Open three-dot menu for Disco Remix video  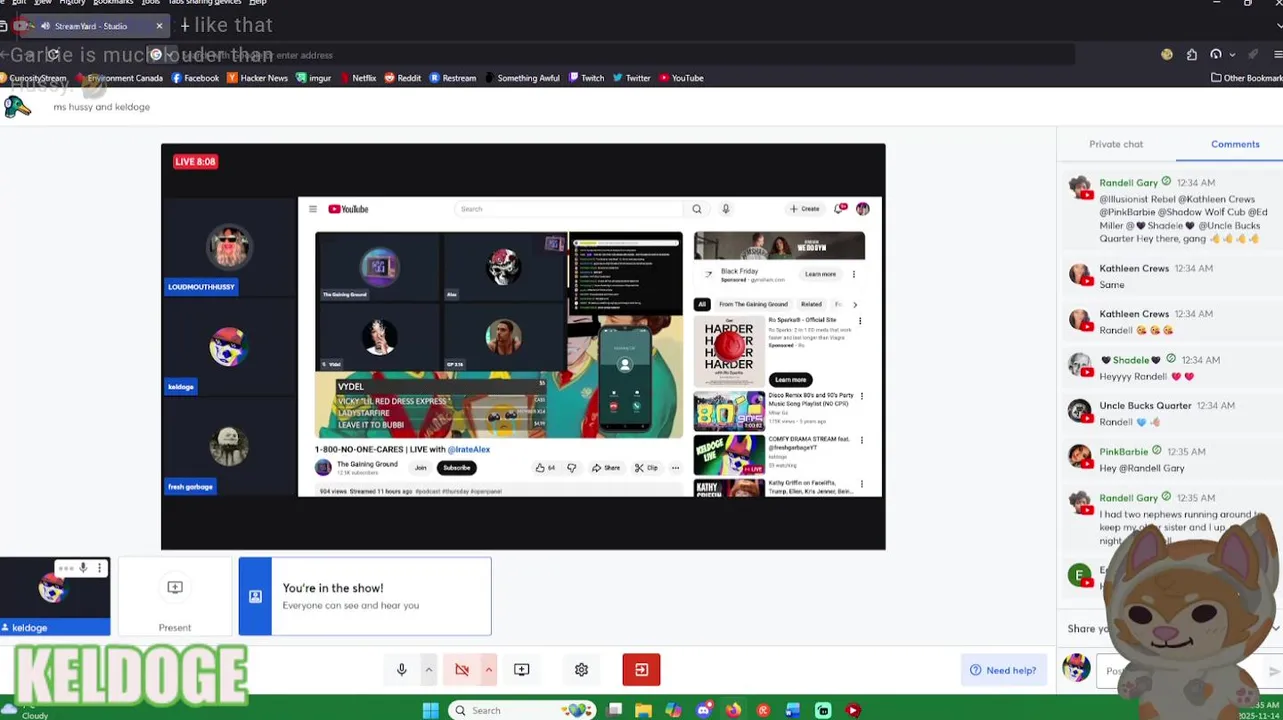point(862,397)
